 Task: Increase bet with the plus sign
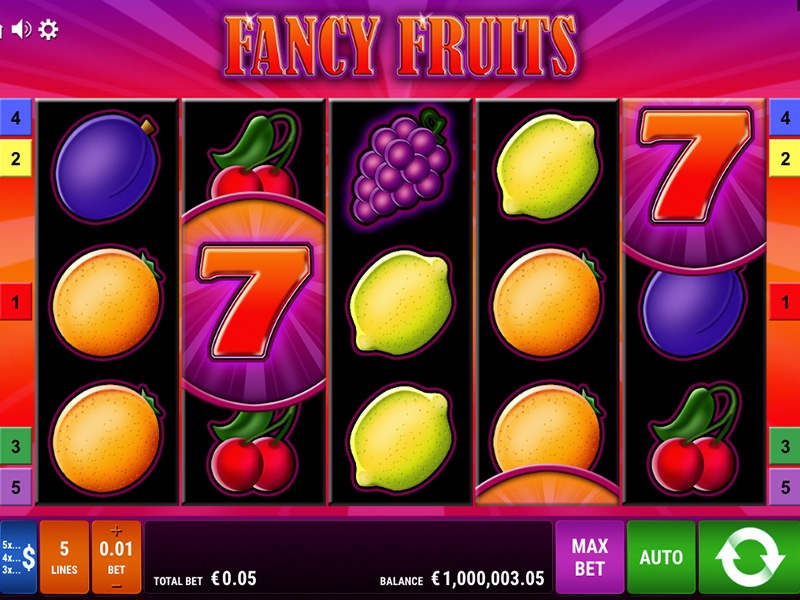click(x=116, y=531)
